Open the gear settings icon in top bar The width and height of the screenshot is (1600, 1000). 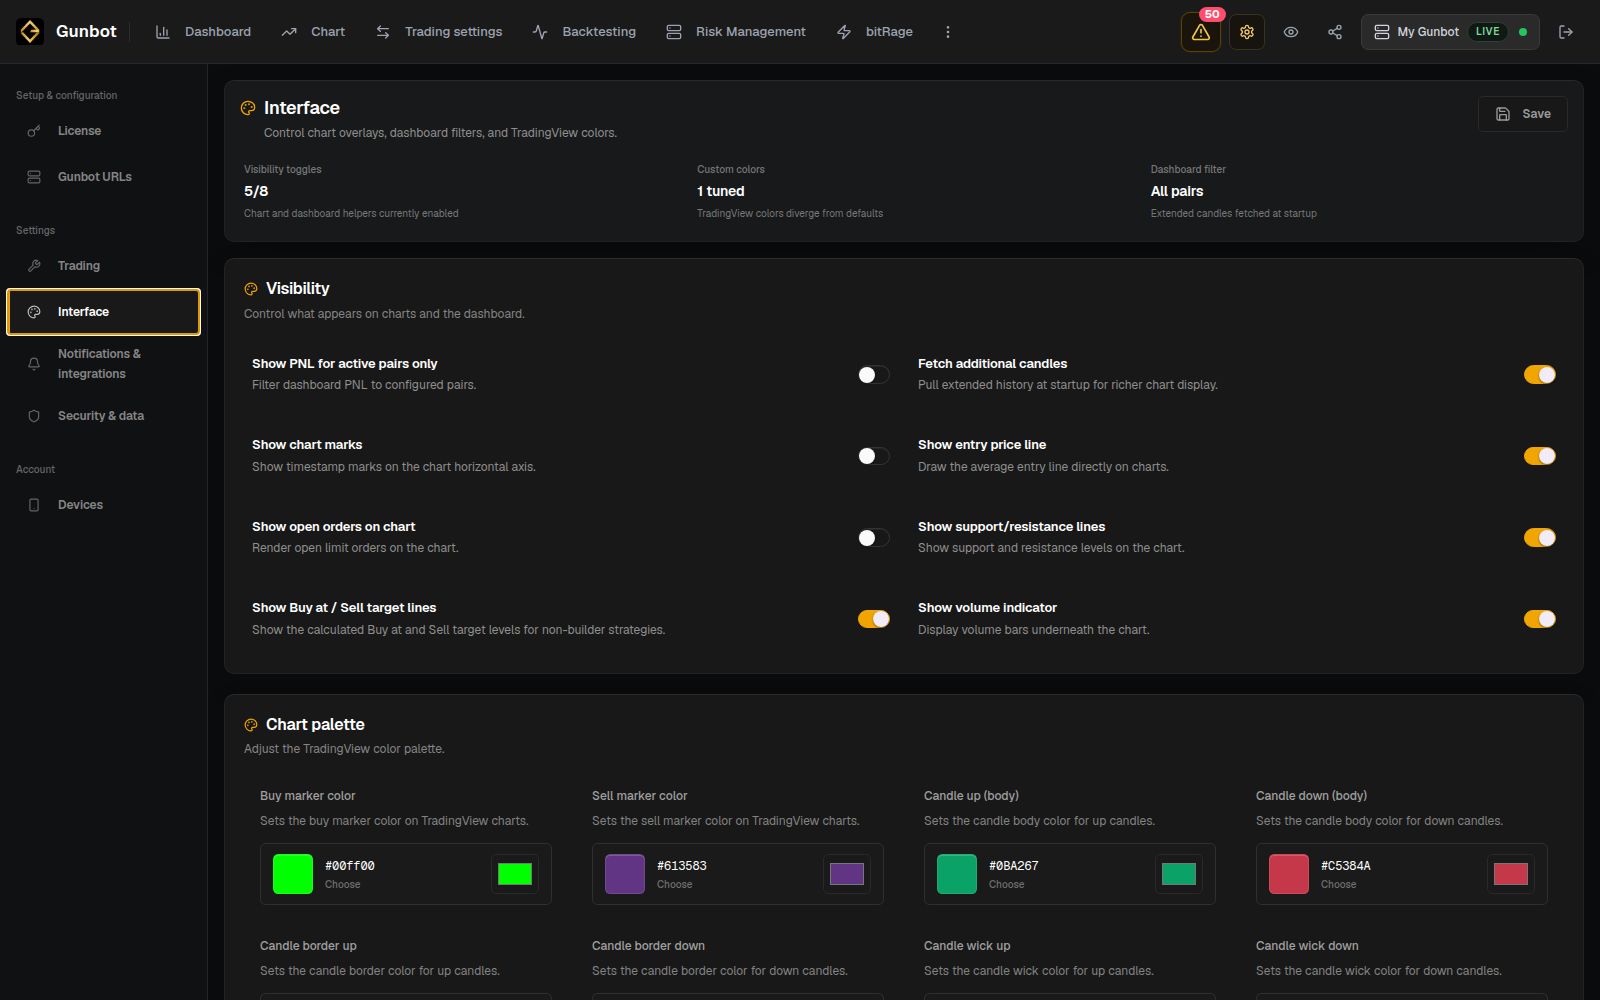point(1247,32)
